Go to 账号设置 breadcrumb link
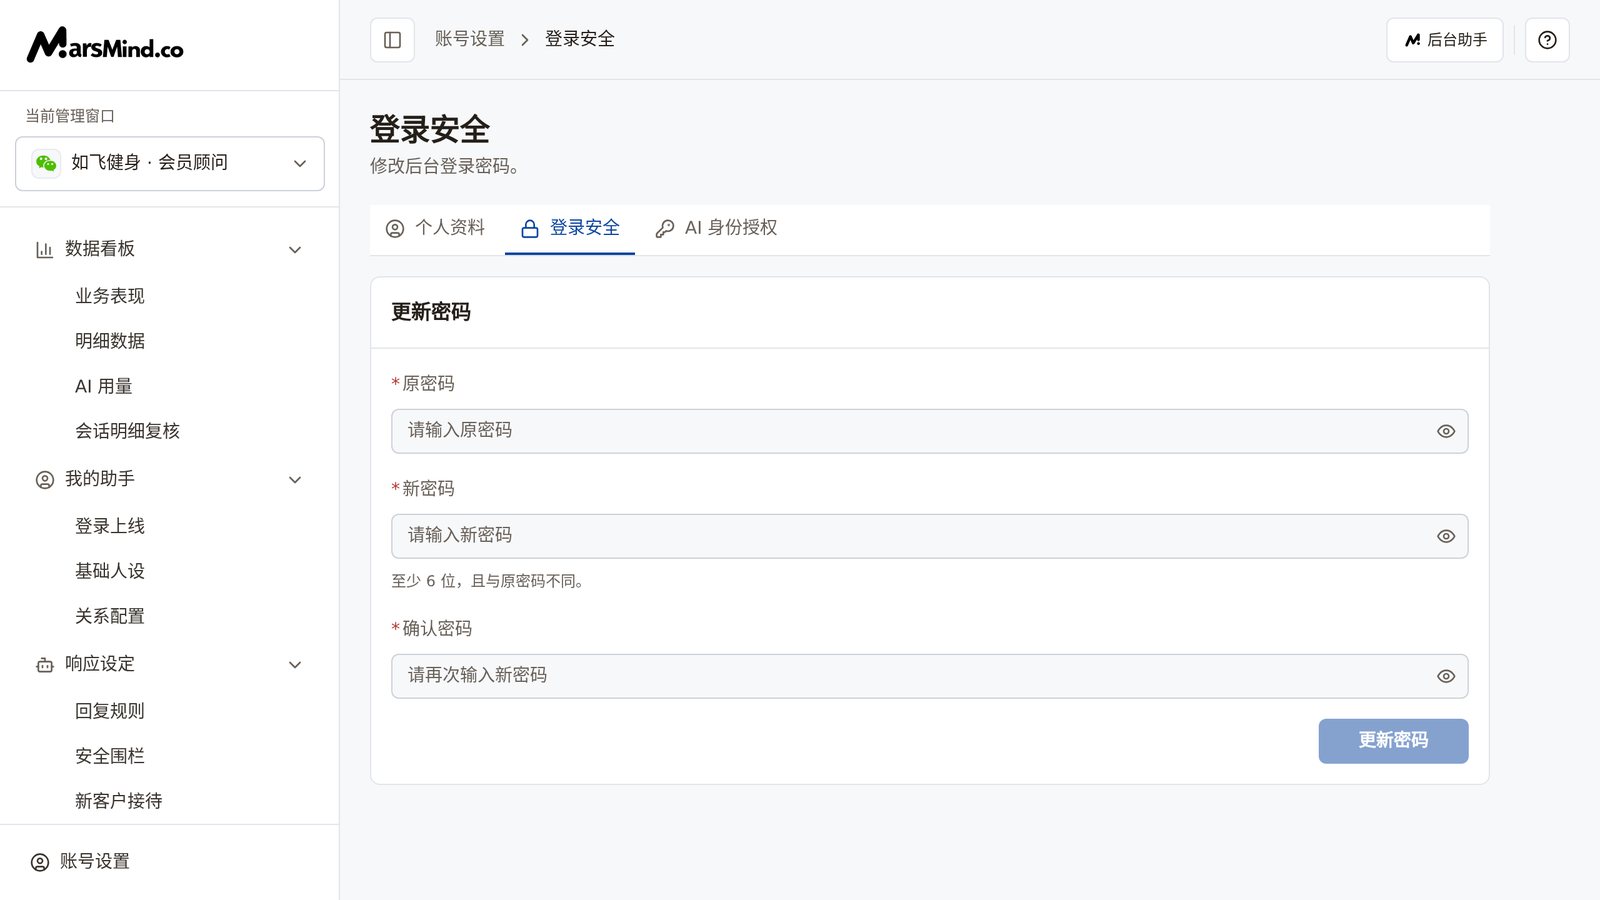1600x900 pixels. coord(470,39)
